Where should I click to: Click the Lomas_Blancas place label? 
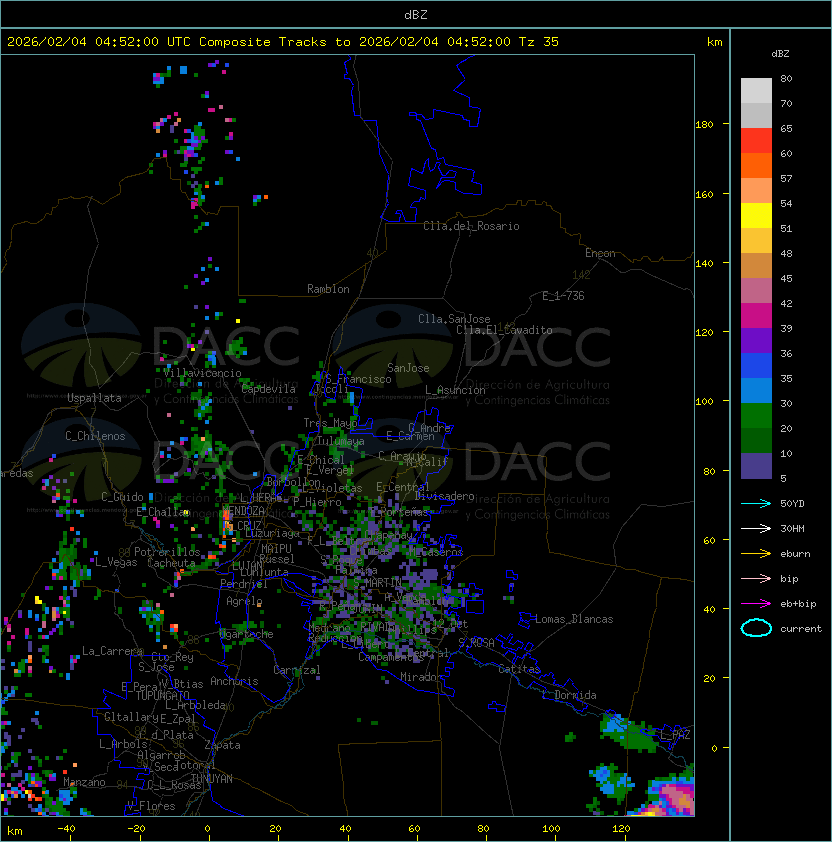click(574, 619)
